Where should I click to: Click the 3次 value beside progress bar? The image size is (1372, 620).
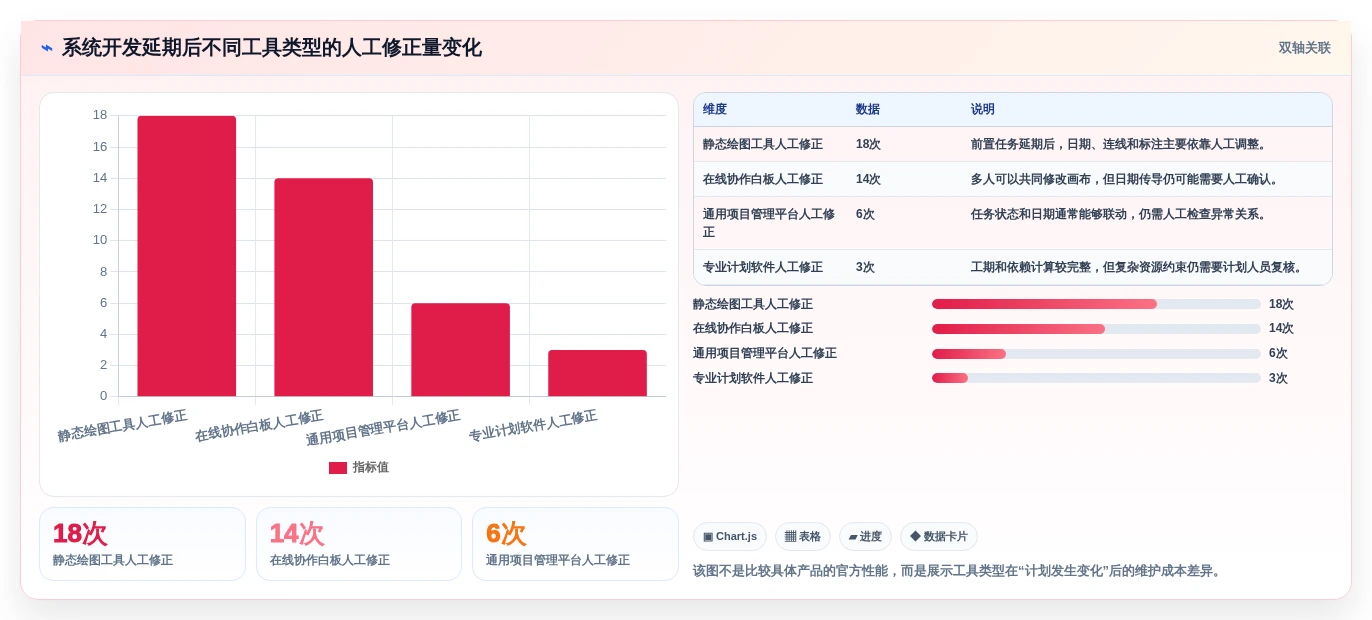pyautogui.click(x=1278, y=378)
